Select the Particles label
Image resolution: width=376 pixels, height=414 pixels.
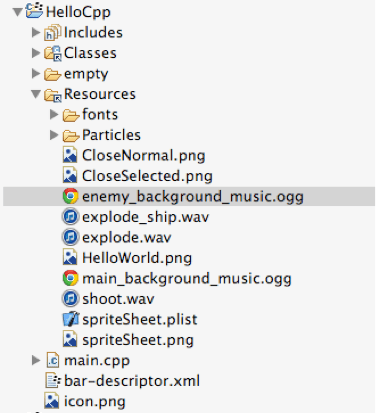111,135
